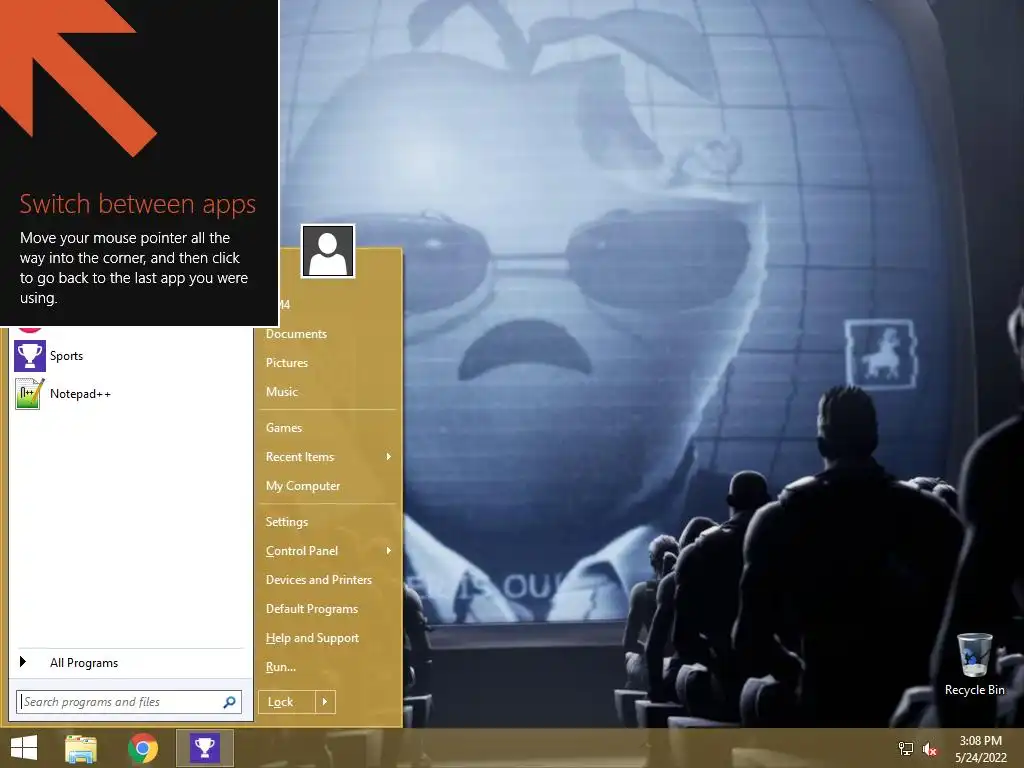Click the search magnifier icon
1024x768 pixels.
point(229,702)
